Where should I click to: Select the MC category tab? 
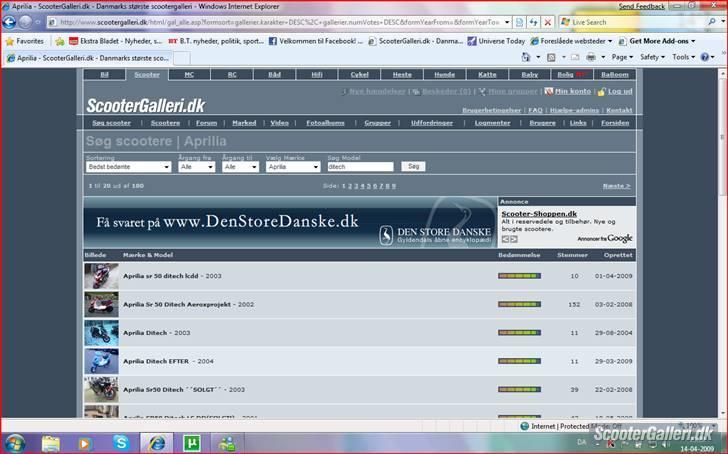pyautogui.click(x=189, y=74)
